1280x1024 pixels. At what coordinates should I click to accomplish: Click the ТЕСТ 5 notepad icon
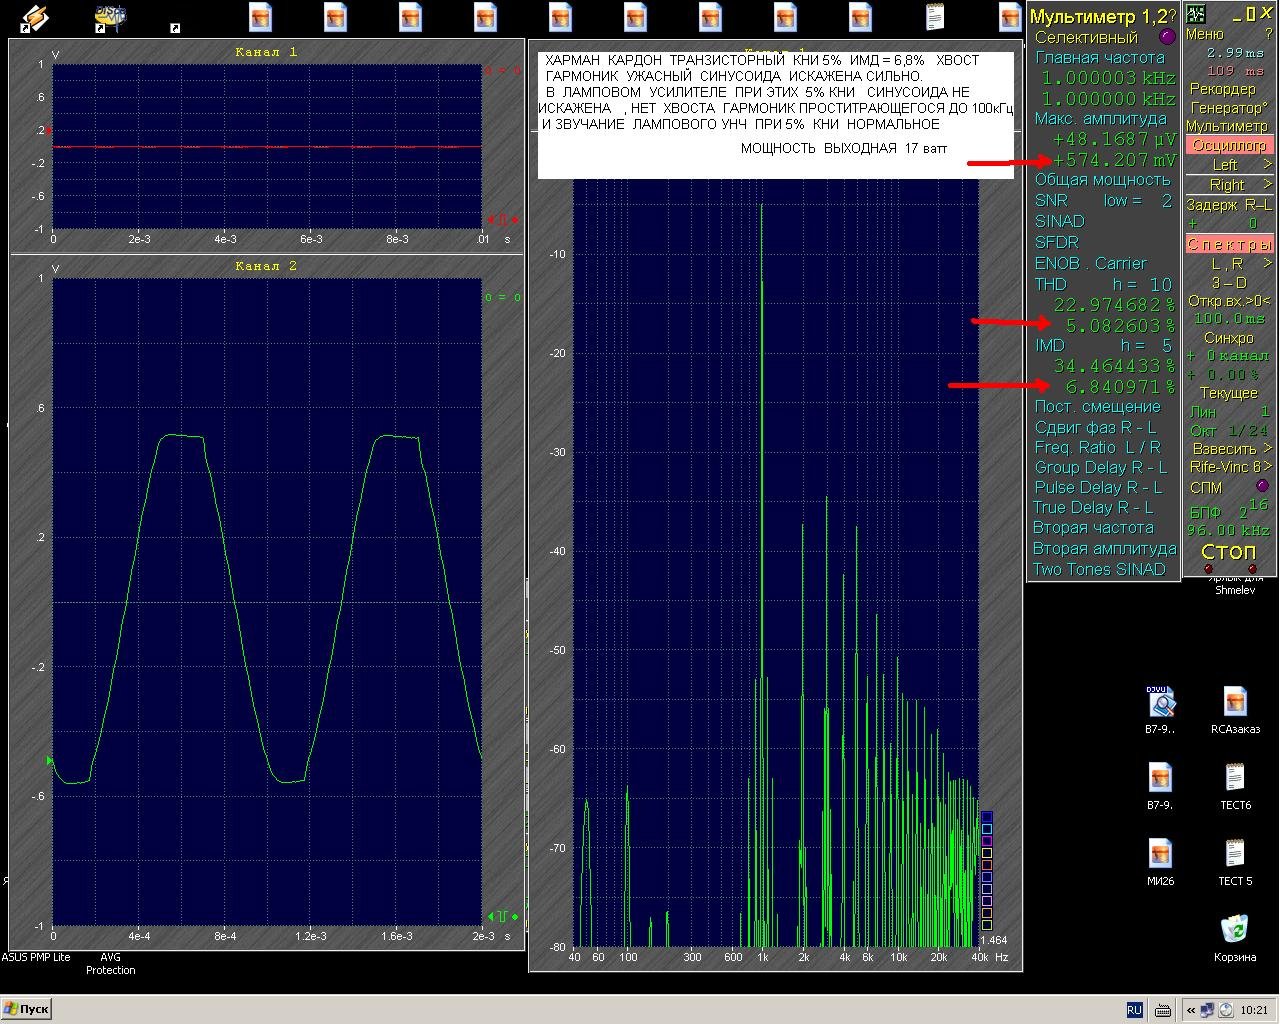tap(1235, 856)
